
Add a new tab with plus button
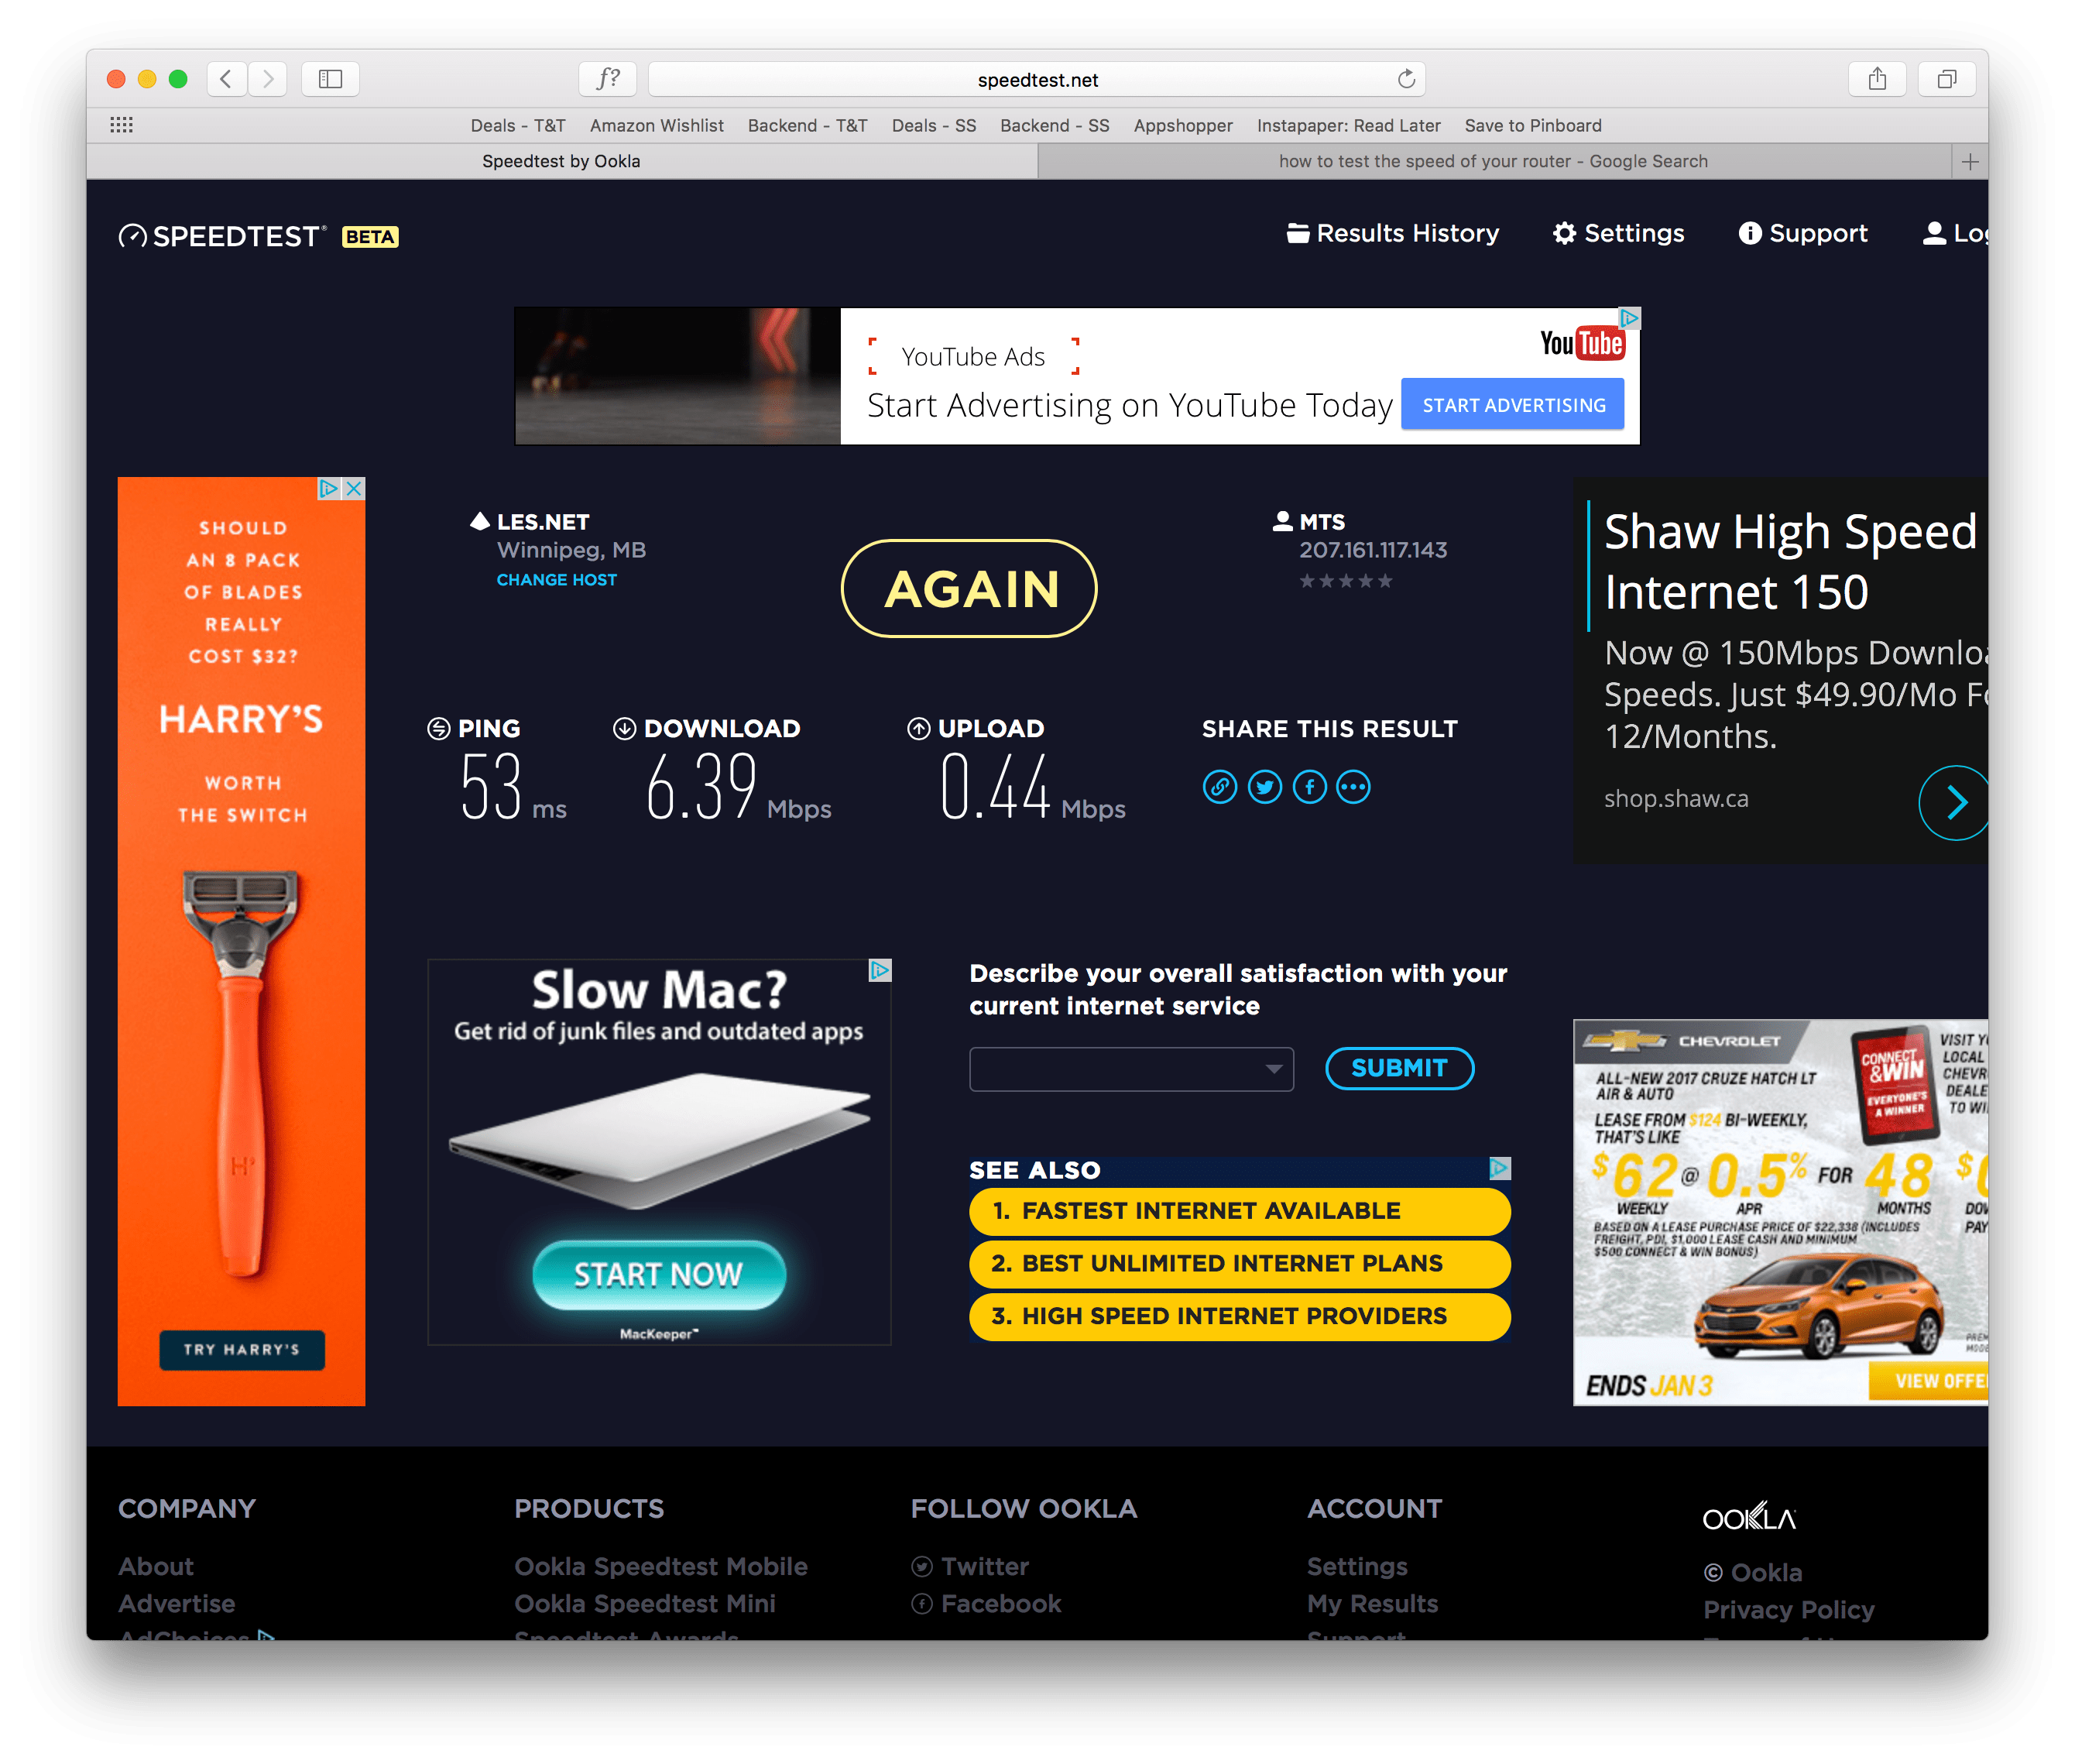(x=1969, y=161)
